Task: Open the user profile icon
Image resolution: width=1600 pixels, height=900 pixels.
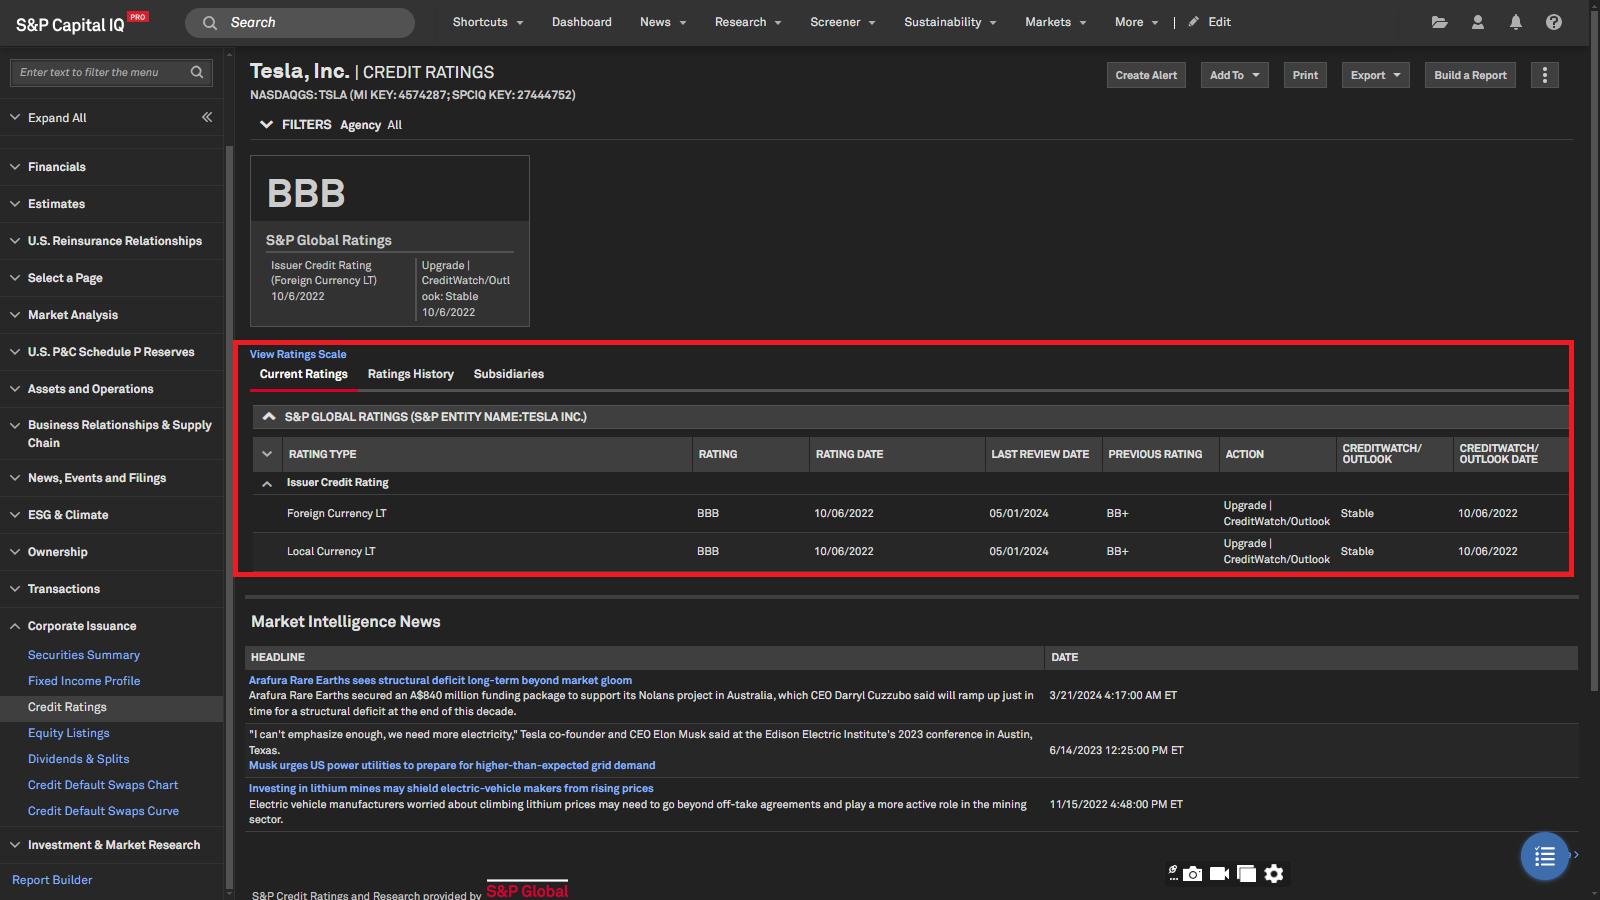Action: (x=1477, y=22)
